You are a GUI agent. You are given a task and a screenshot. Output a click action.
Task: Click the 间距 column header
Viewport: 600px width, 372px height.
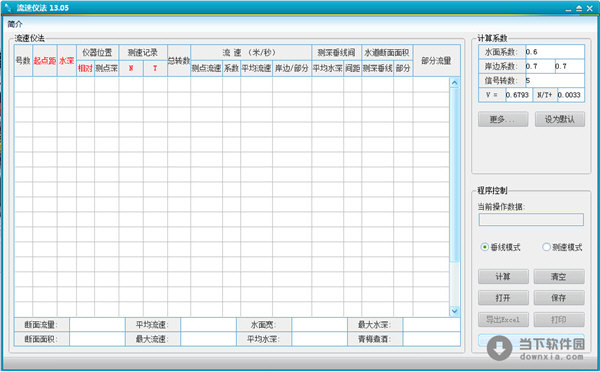click(x=352, y=68)
